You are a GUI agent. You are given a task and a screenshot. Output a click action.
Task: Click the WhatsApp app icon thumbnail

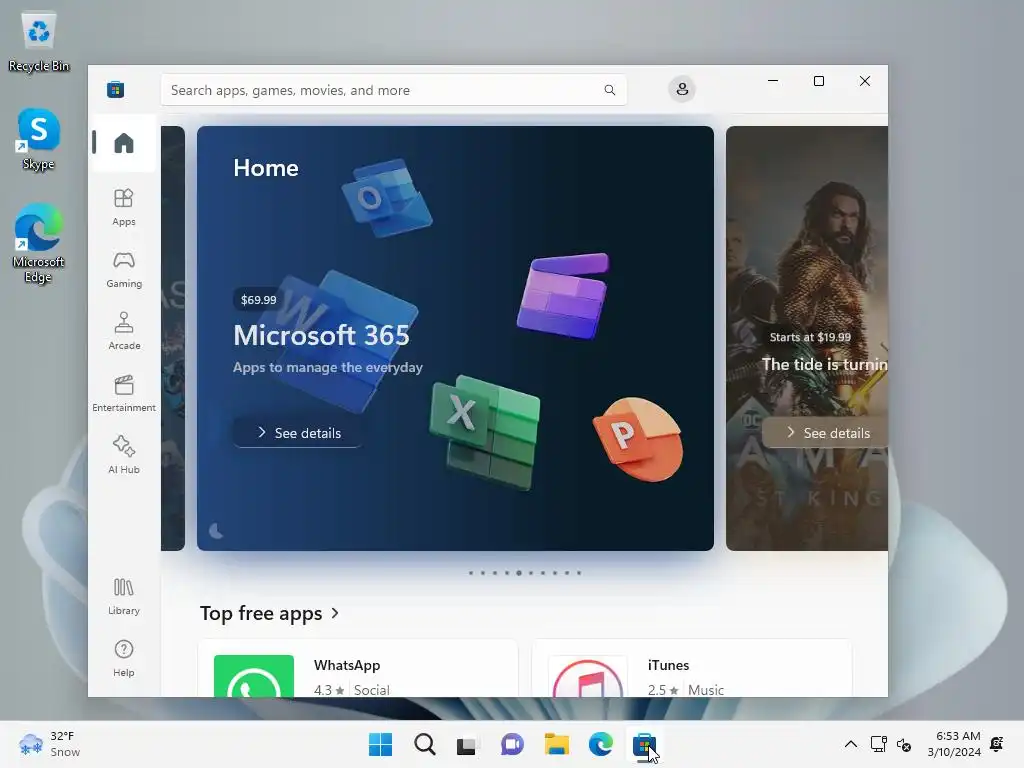pyautogui.click(x=254, y=676)
